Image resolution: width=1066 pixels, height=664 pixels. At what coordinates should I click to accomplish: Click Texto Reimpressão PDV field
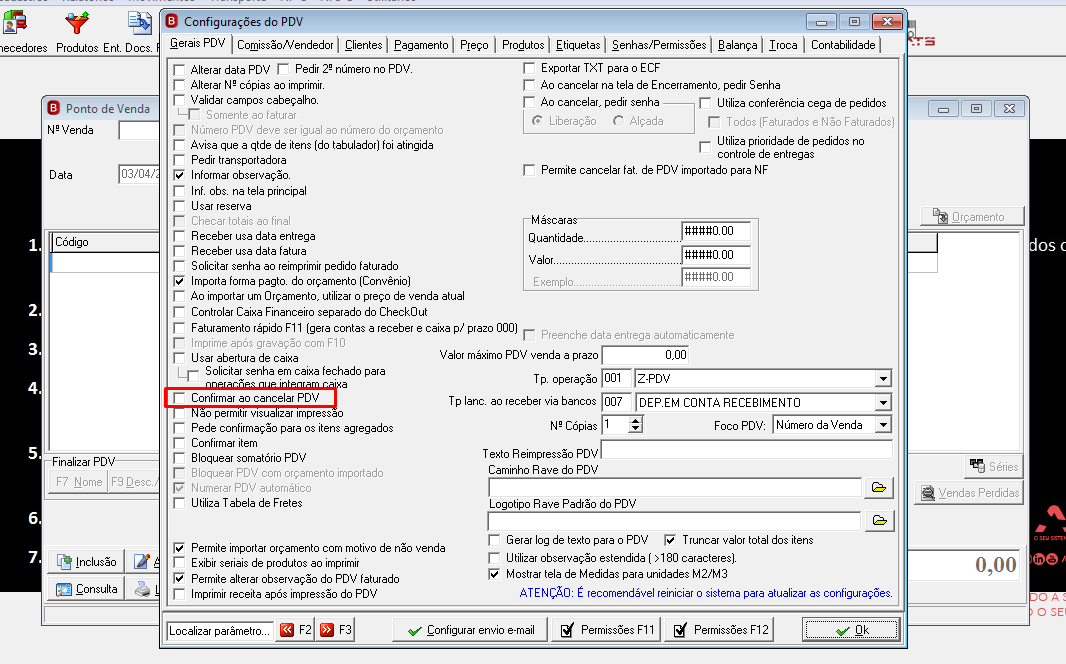pos(746,450)
